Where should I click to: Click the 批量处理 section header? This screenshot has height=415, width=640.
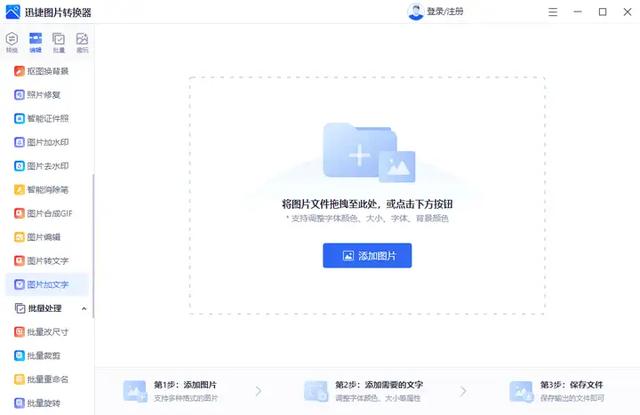tap(45, 308)
